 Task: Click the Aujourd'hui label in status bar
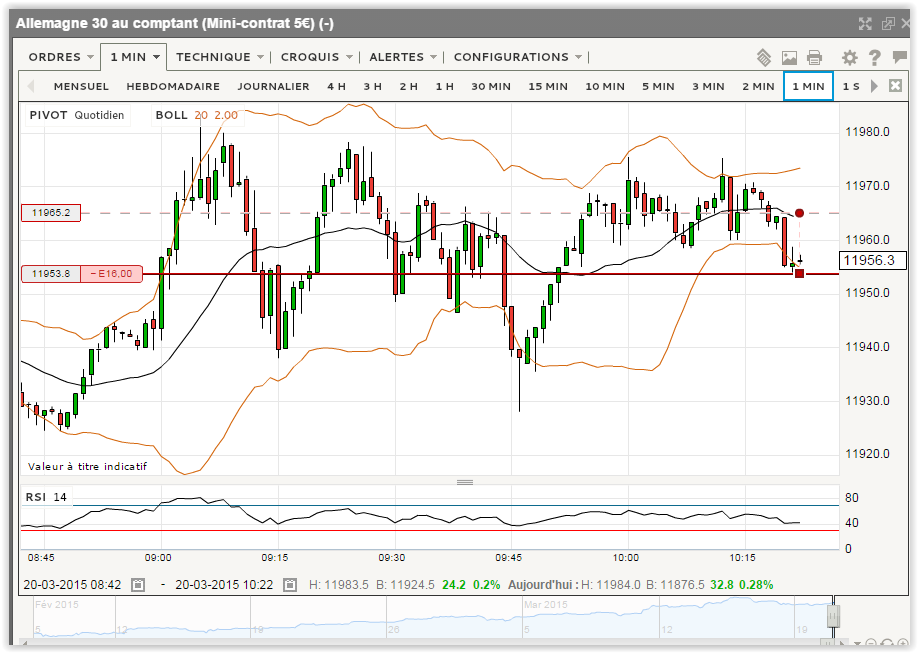pos(543,584)
